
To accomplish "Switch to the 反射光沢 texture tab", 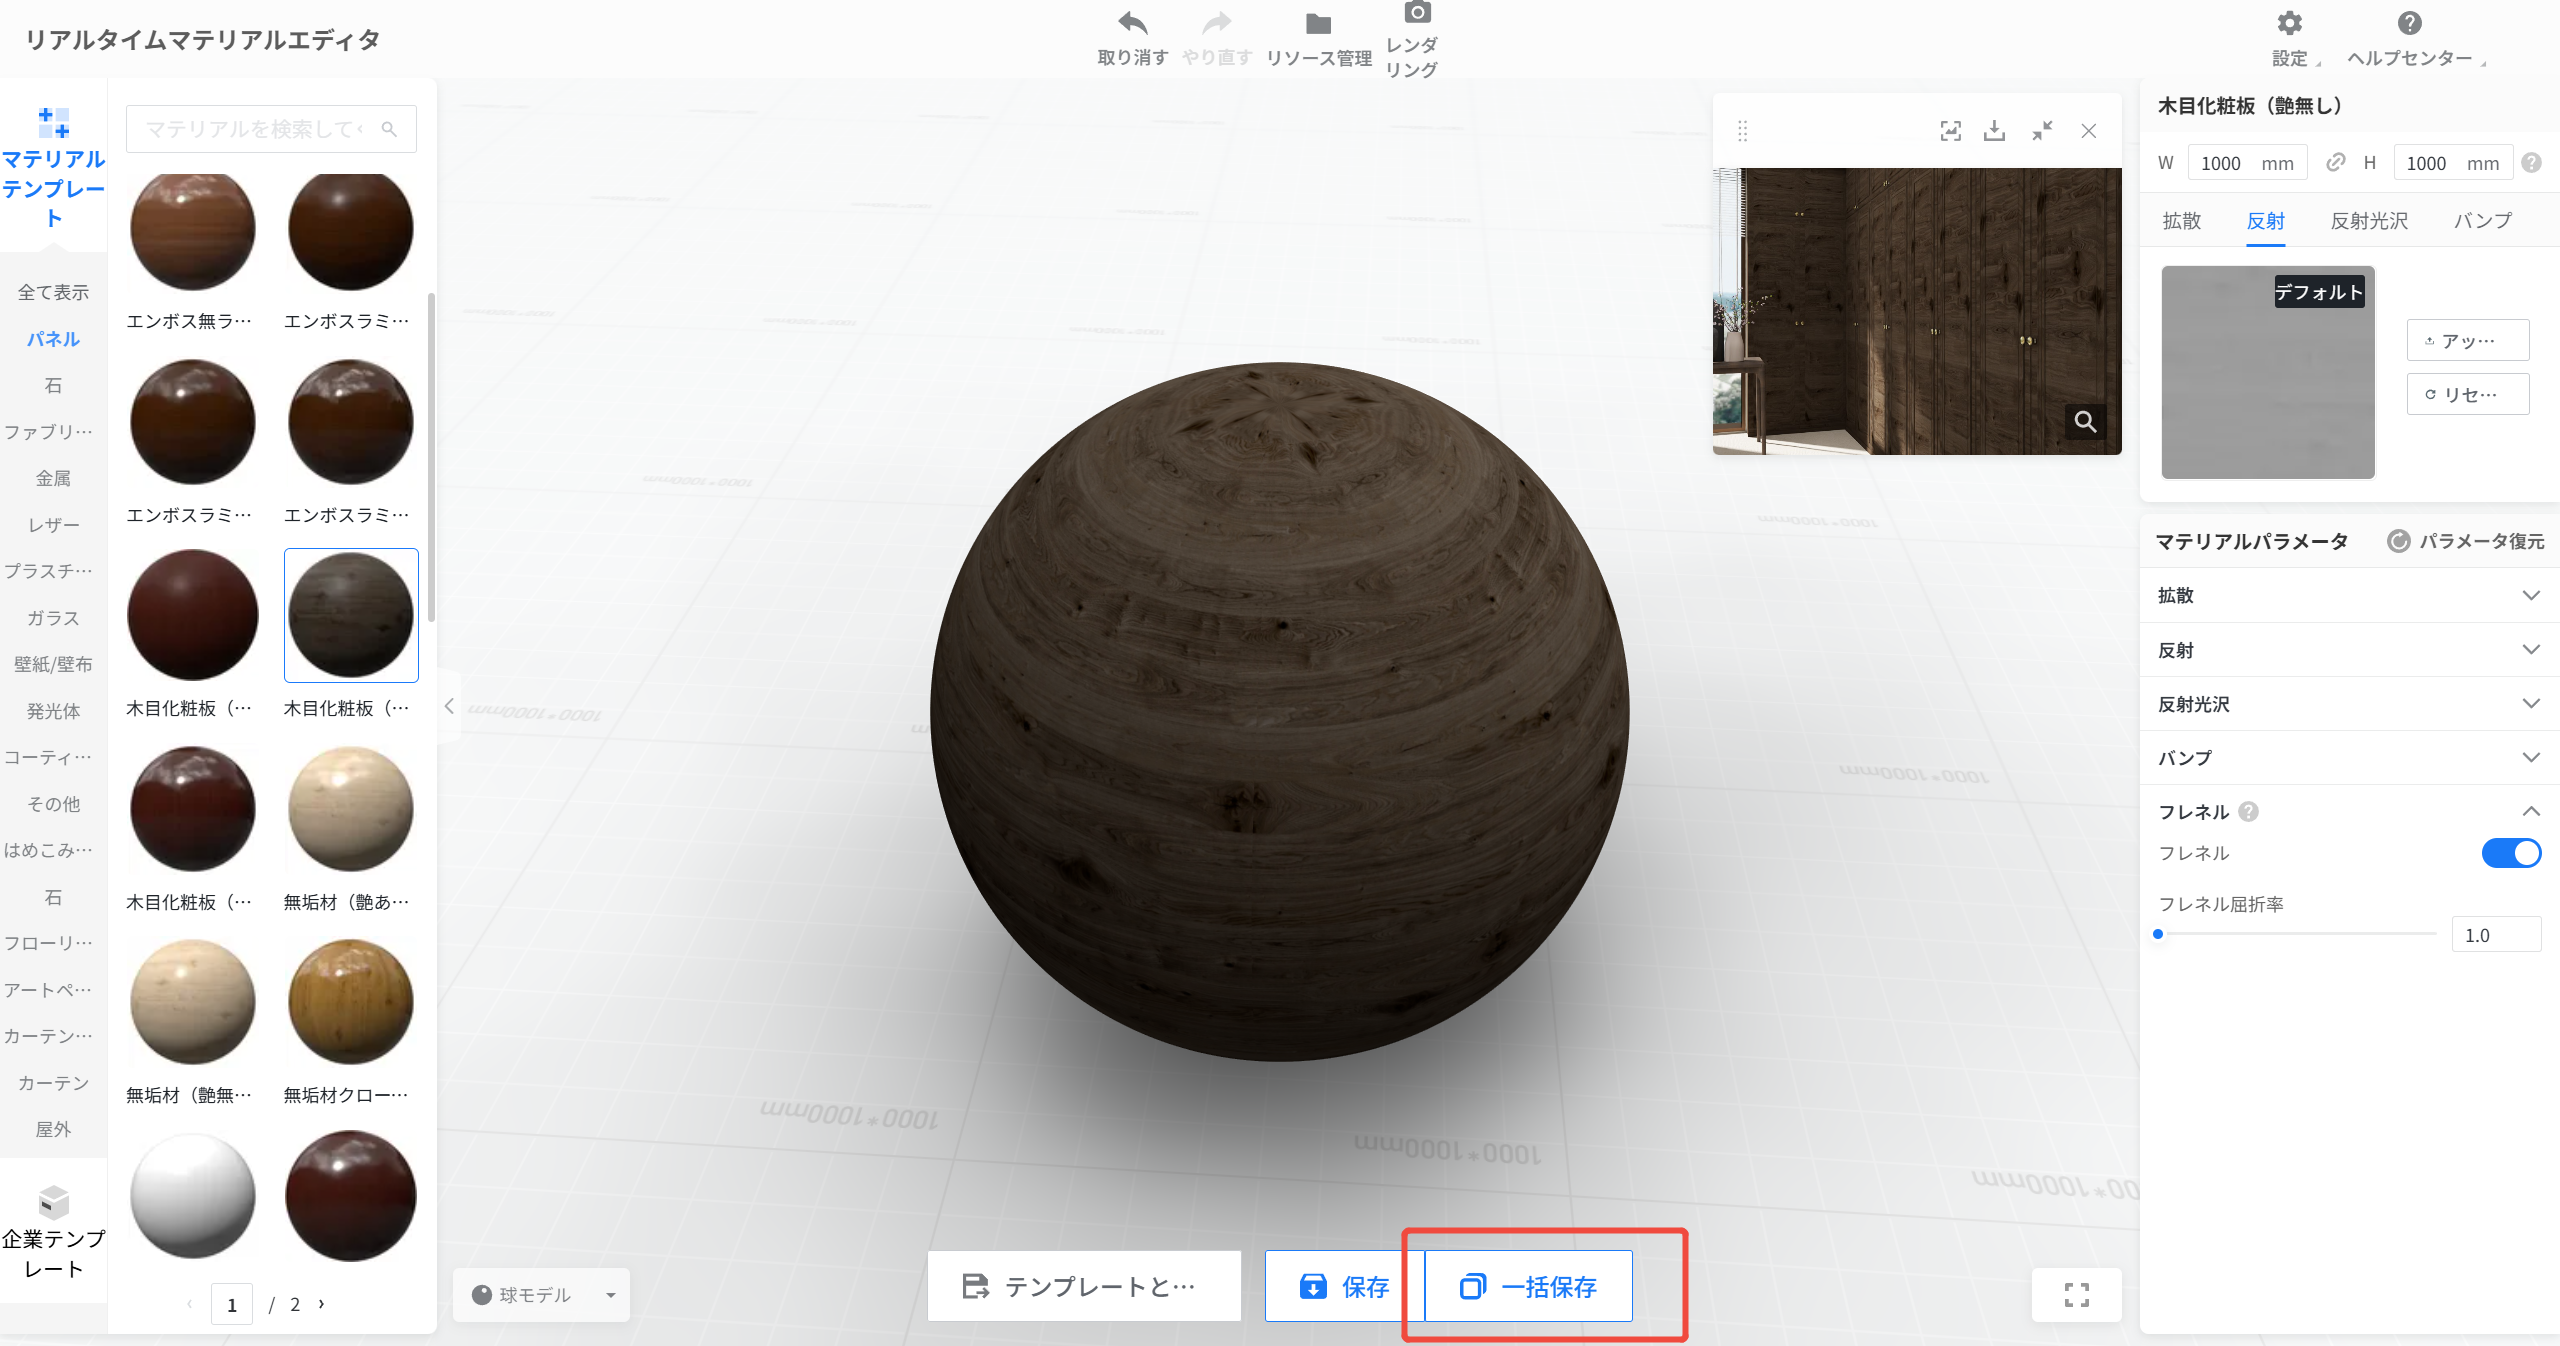I will tap(2369, 221).
